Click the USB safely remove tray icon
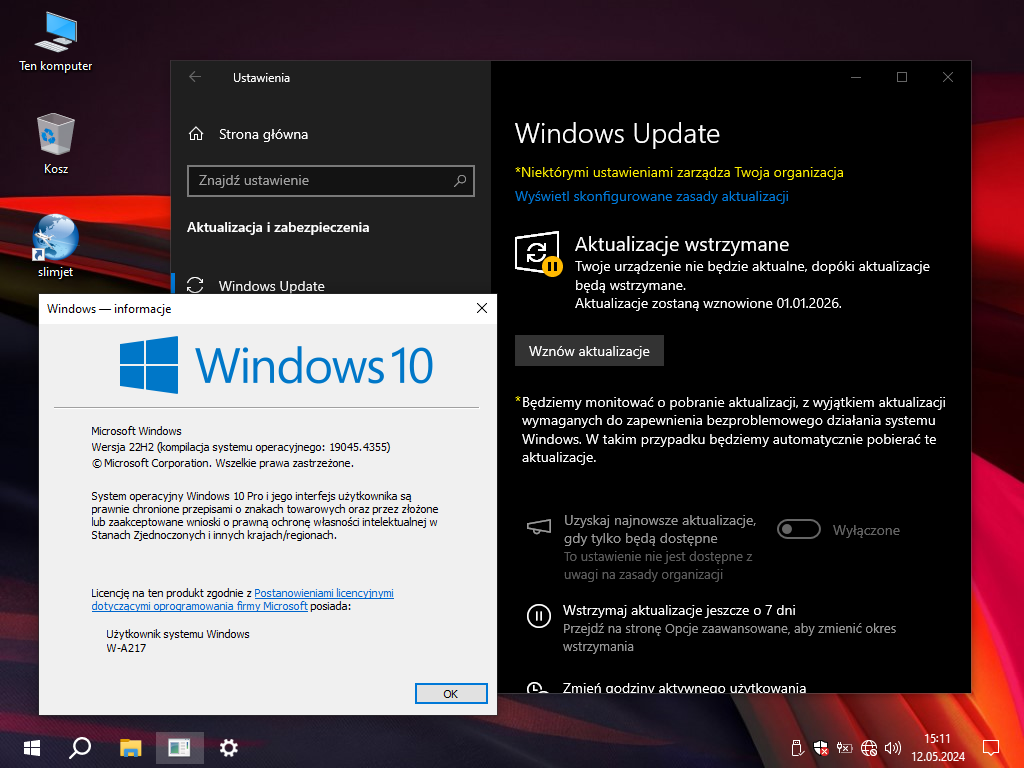 (796, 747)
